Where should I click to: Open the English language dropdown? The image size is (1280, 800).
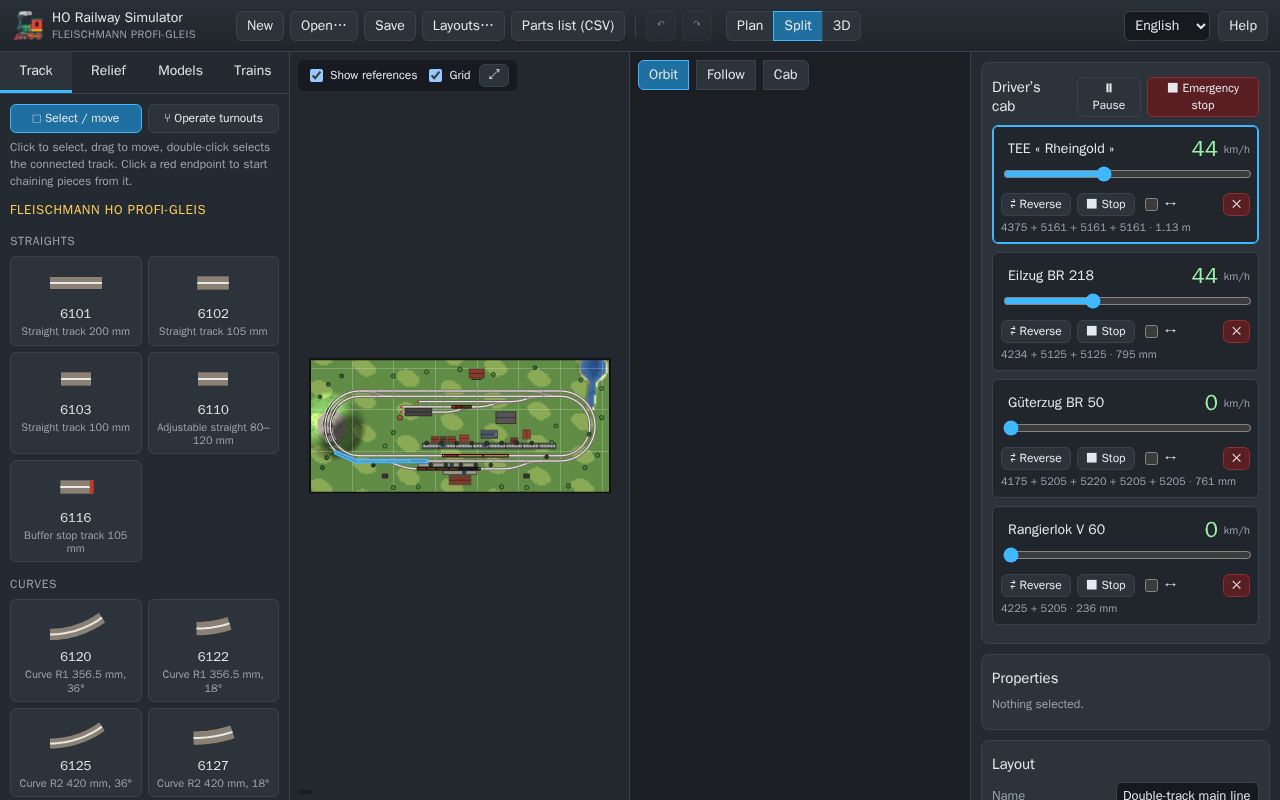click(x=1166, y=26)
